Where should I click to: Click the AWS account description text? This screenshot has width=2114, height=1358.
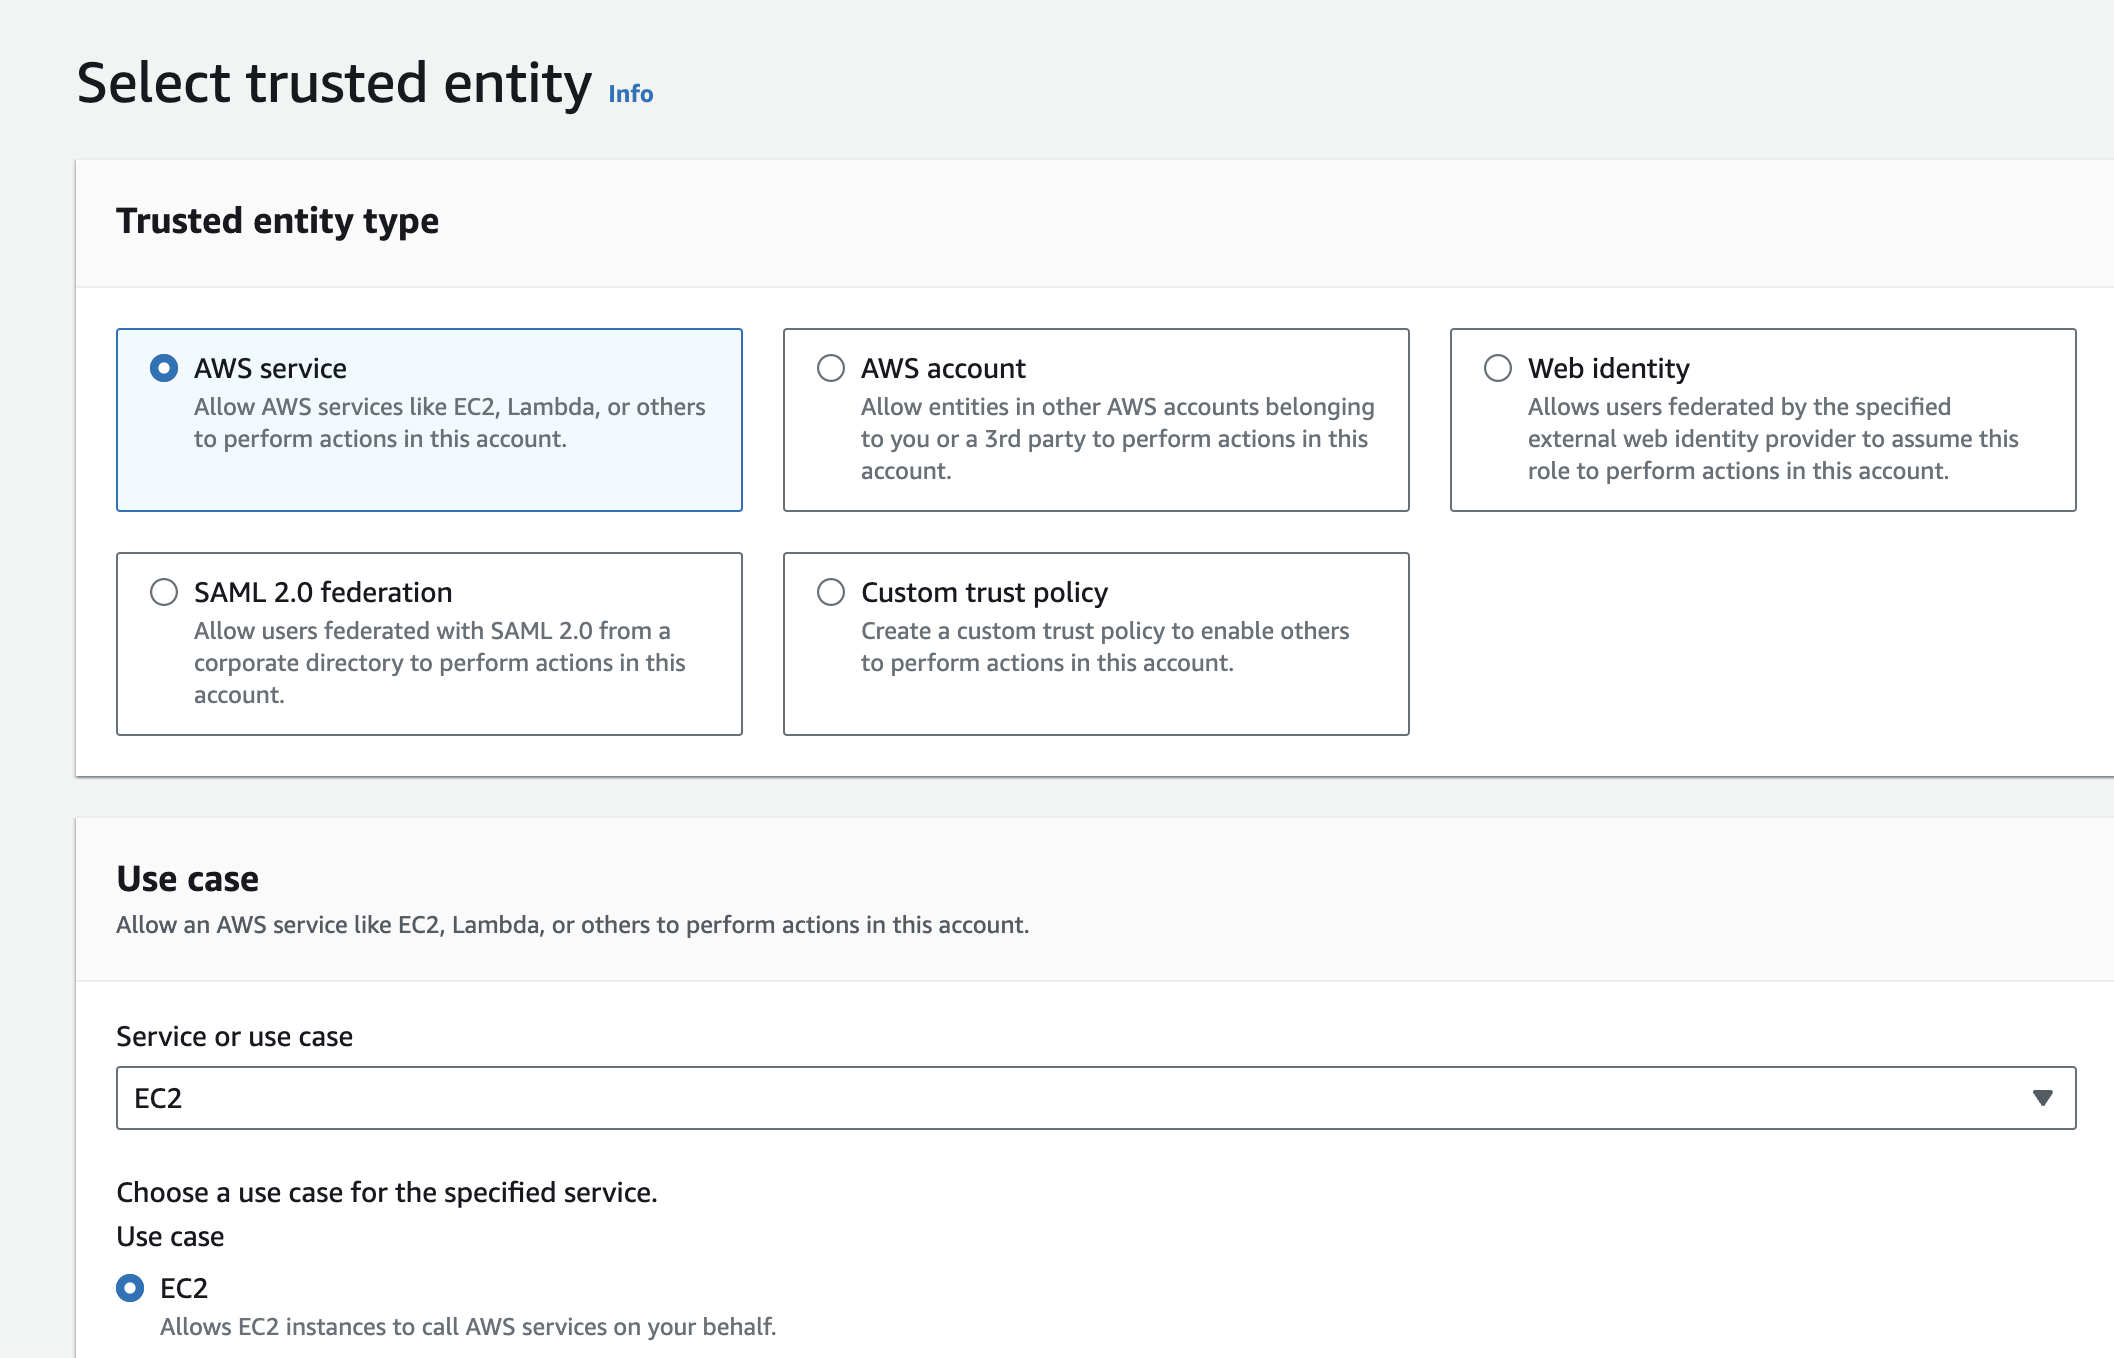[1117, 439]
